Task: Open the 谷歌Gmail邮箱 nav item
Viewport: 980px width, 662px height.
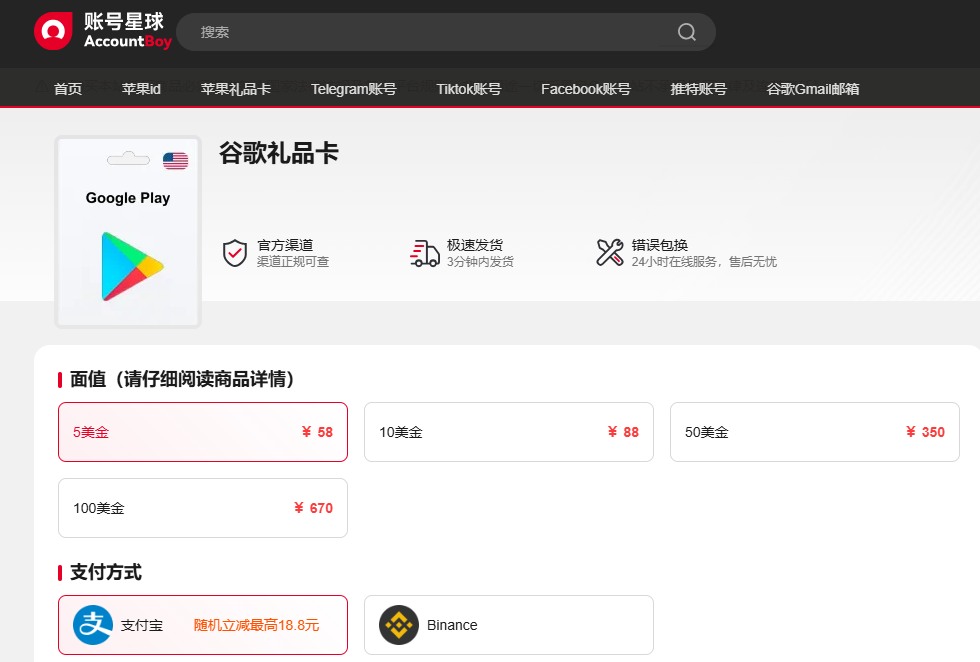Action: (812, 89)
